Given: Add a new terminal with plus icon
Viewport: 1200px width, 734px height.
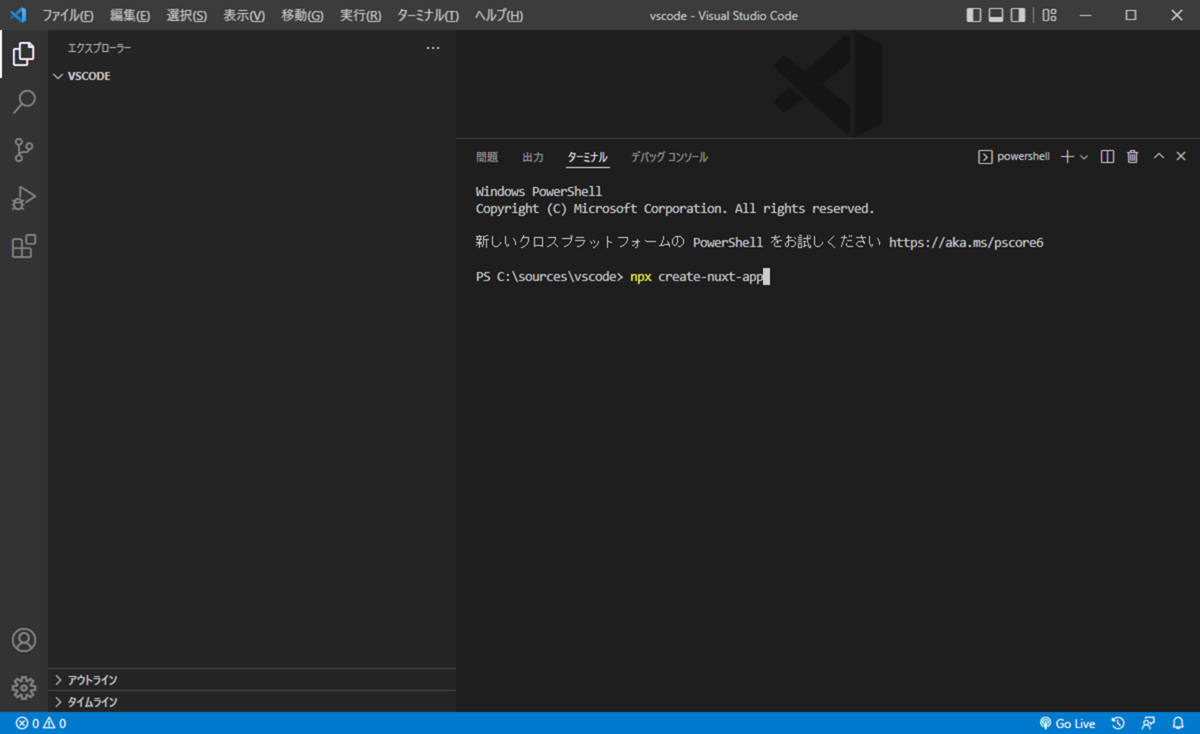Looking at the screenshot, I should tap(1067, 157).
